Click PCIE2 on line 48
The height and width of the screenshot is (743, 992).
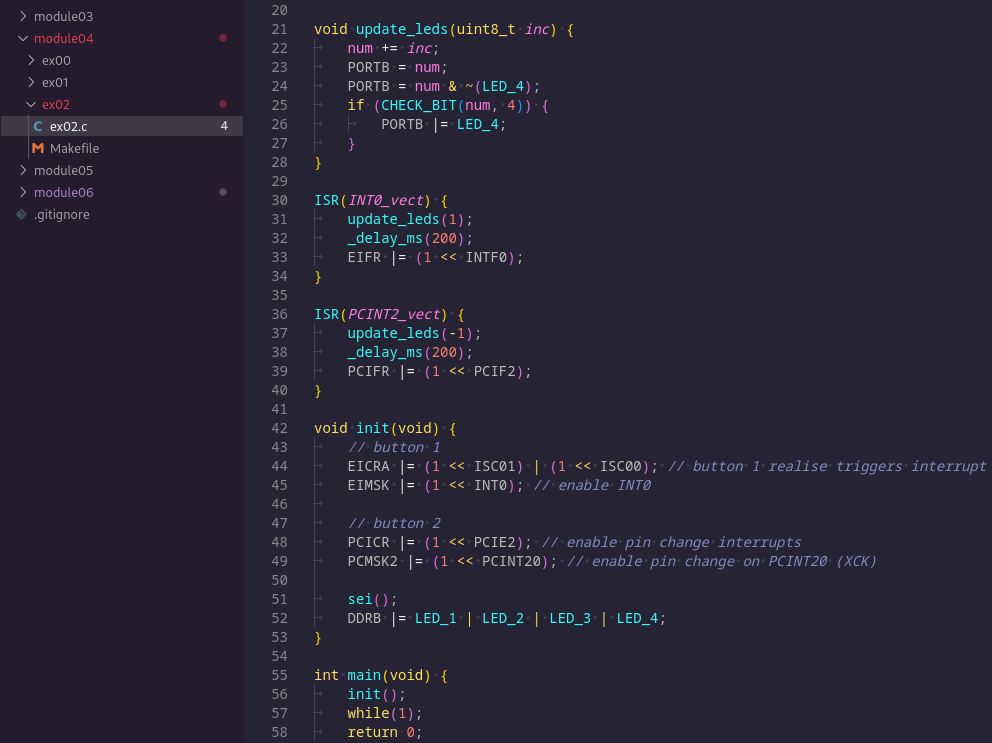(495, 542)
